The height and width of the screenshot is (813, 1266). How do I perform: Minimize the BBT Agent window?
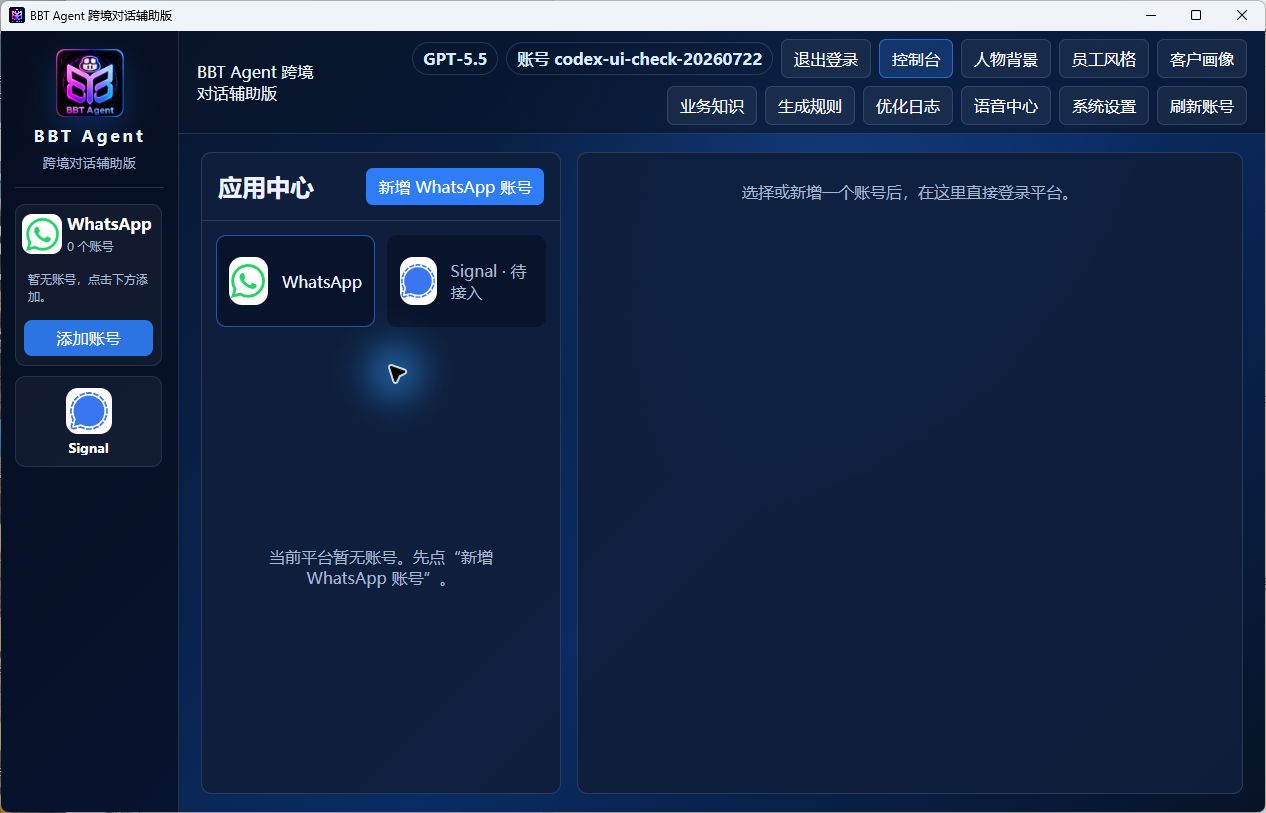(x=1150, y=15)
